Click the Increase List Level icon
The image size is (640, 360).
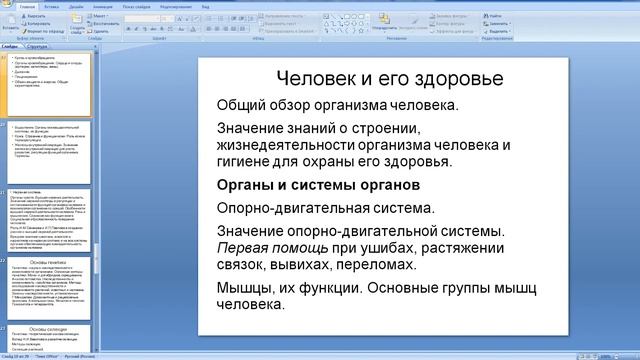pos(242,19)
